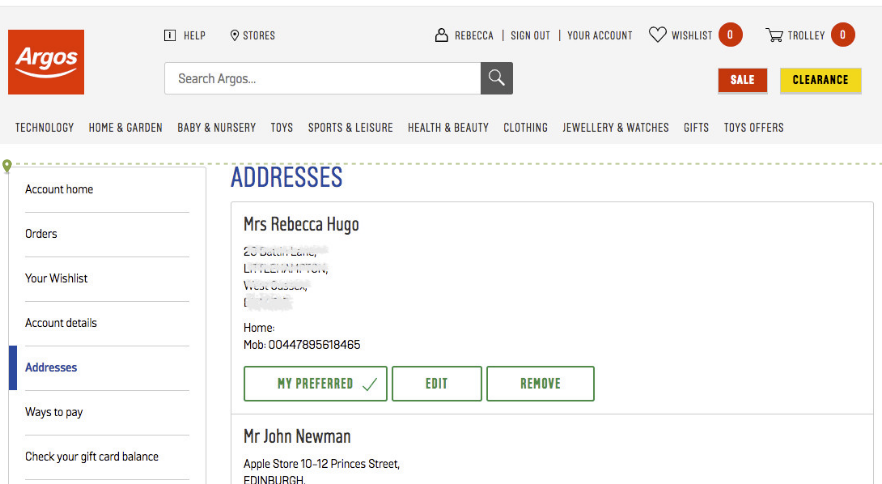Select Addresses in the sidebar

pos(51,367)
